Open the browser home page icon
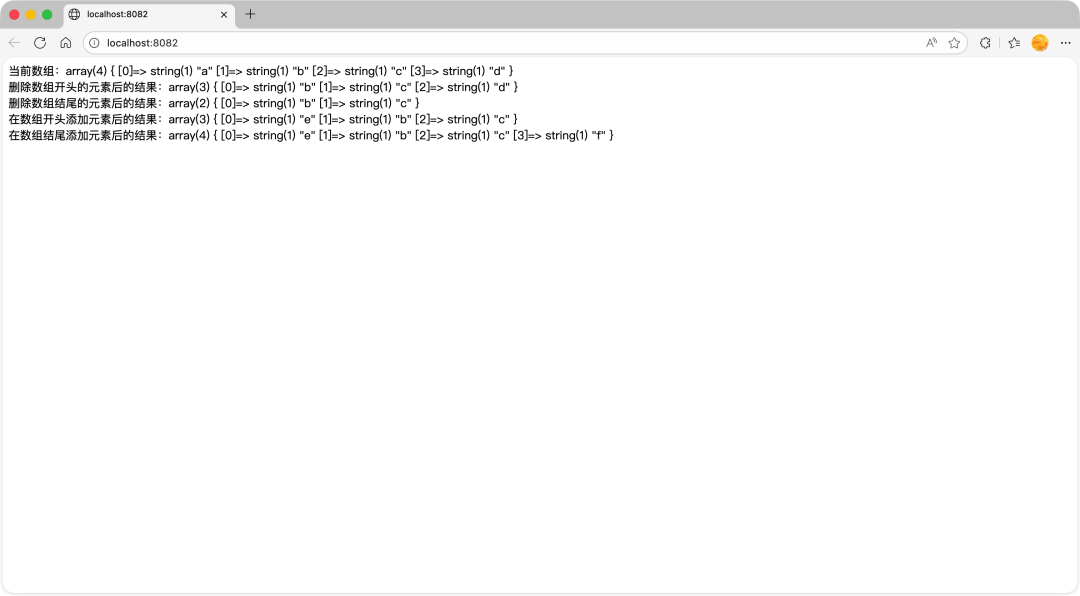Screen dimensions: 1080x596 tap(65, 43)
